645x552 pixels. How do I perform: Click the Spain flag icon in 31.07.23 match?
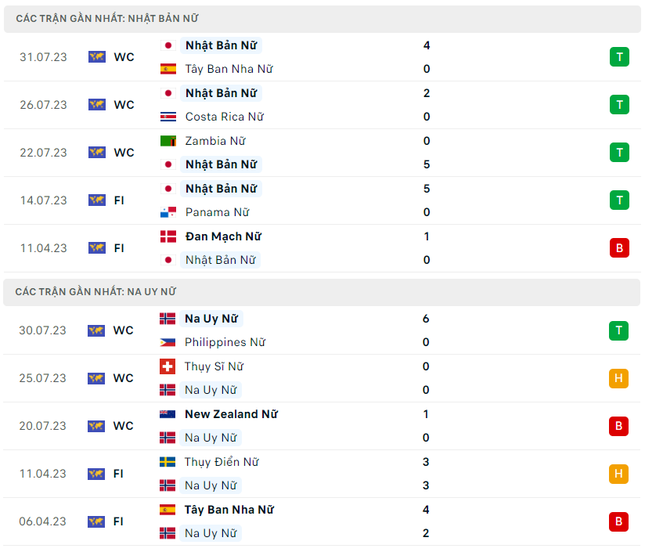click(x=168, y=69)
